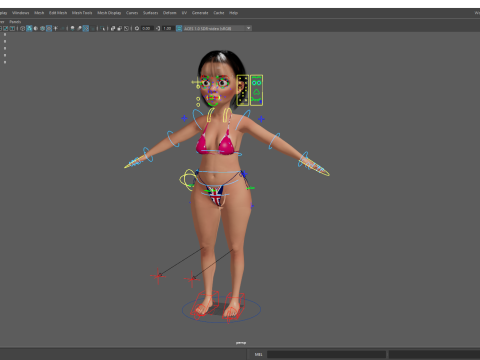
Task: Select yellow face slider control panel
Action: click(x=243, y=90)
